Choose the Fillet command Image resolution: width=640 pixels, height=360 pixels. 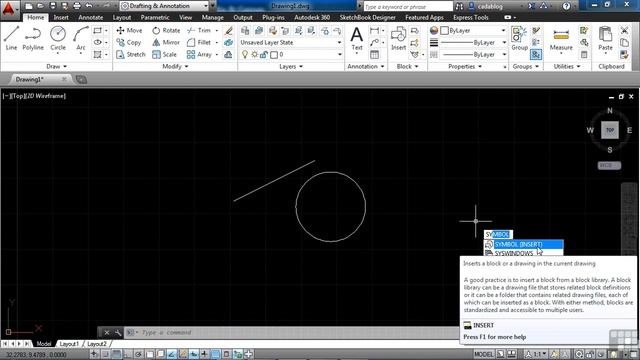199,42
